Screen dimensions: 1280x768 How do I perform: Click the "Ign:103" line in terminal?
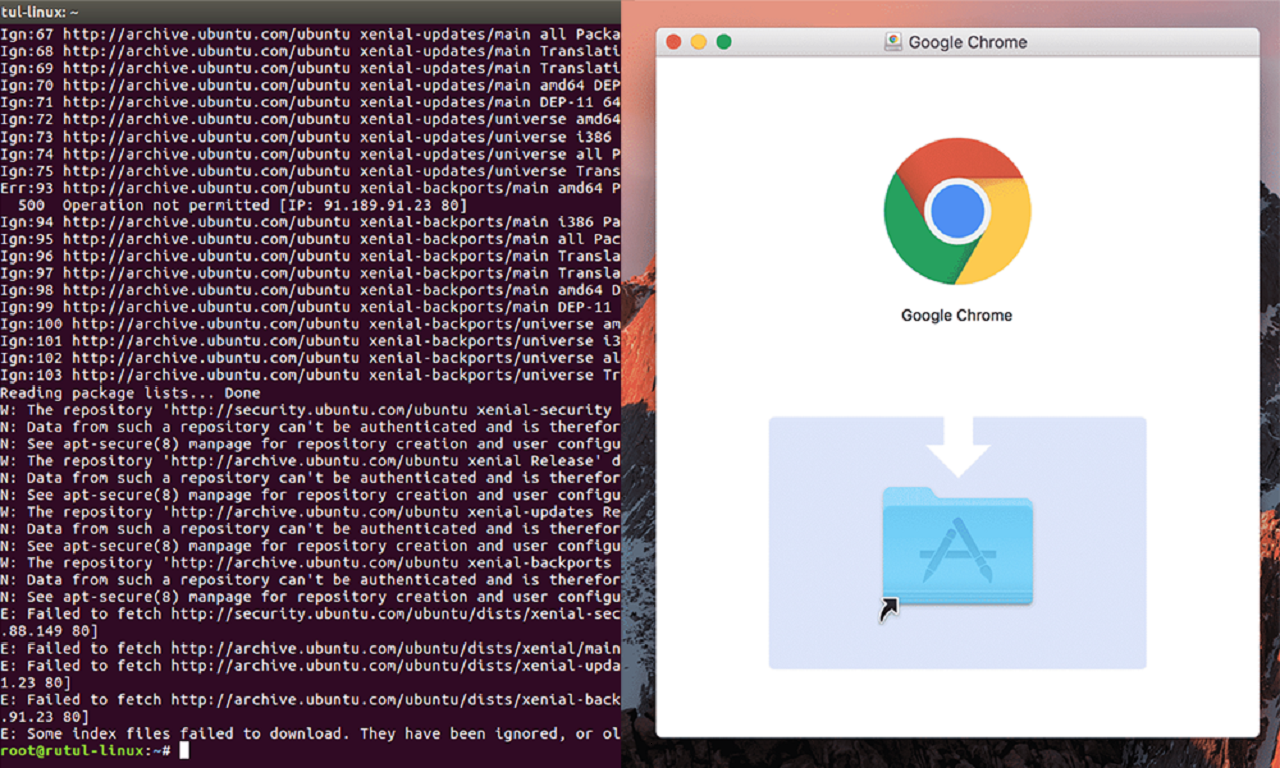[x=310, y=375]
